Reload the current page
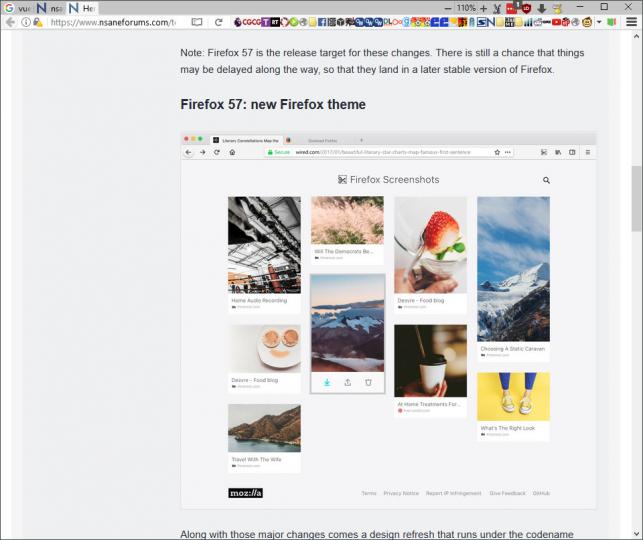The width and height of the screenshot is (643, 540). pyautogui.click(x=218, y=22)
